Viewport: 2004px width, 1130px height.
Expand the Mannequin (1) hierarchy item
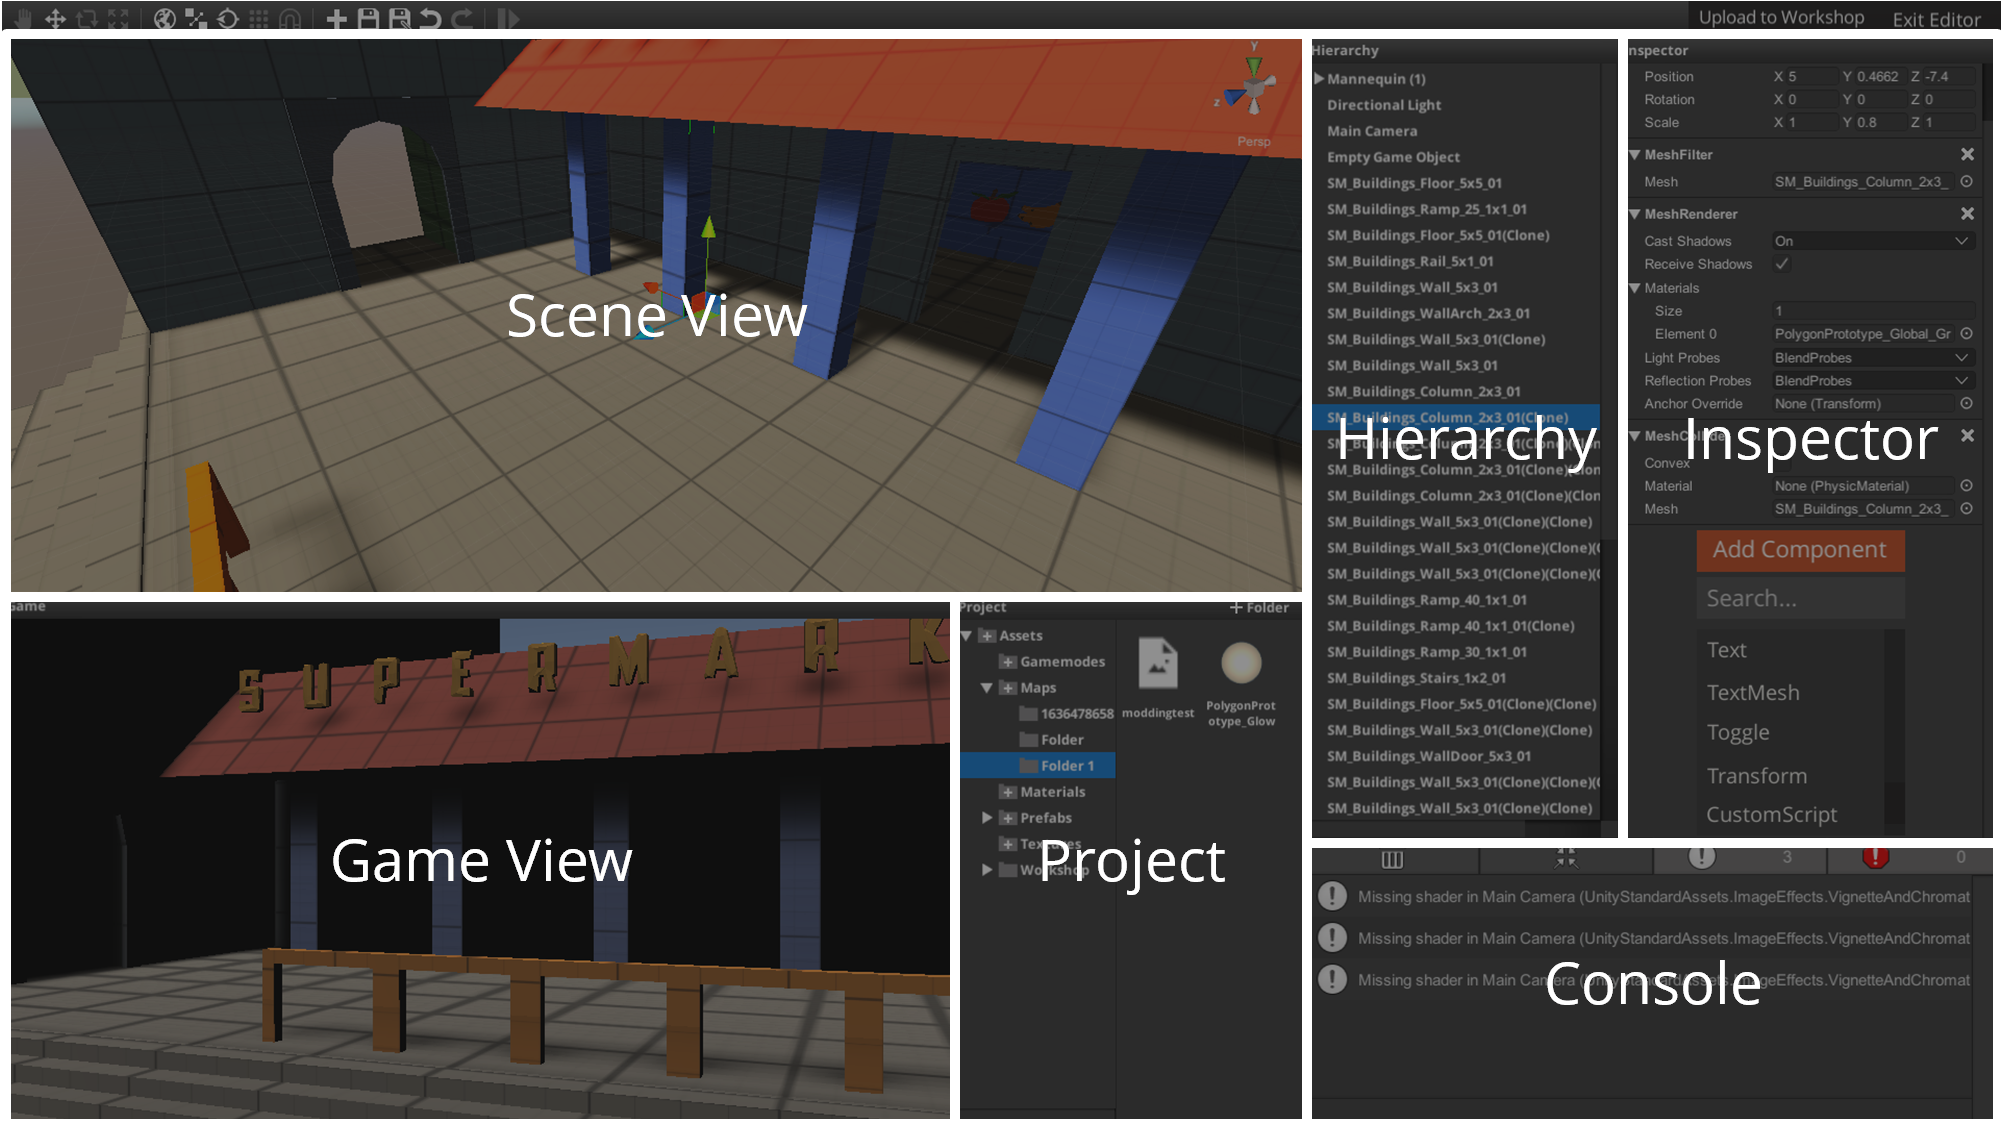(1320, 78)
